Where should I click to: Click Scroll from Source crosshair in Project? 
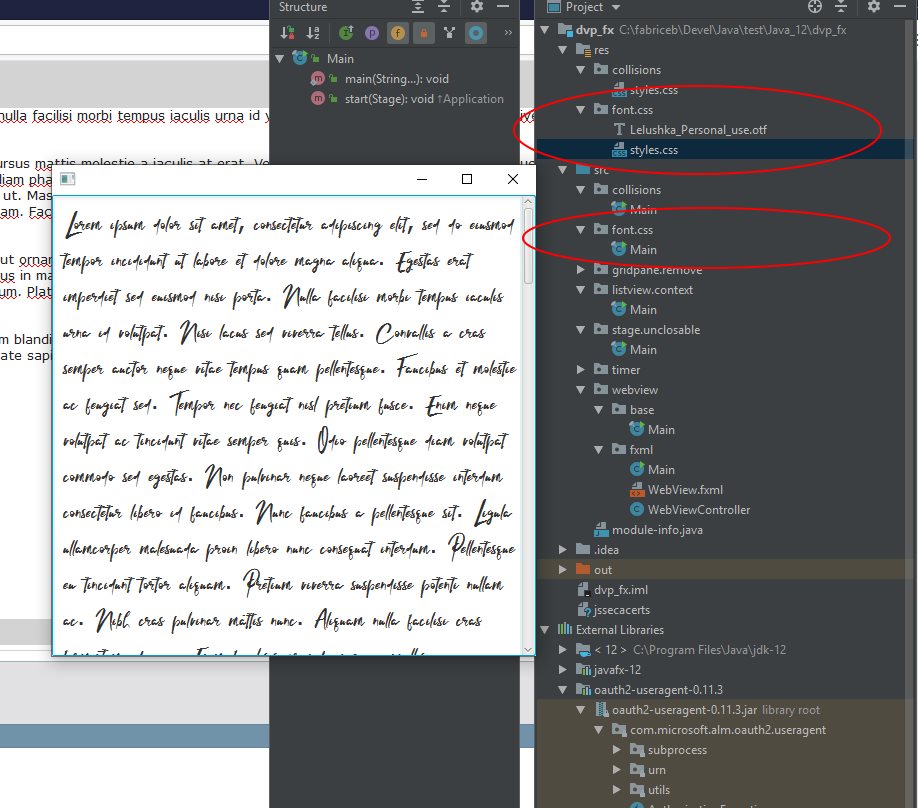coord(815,6)
